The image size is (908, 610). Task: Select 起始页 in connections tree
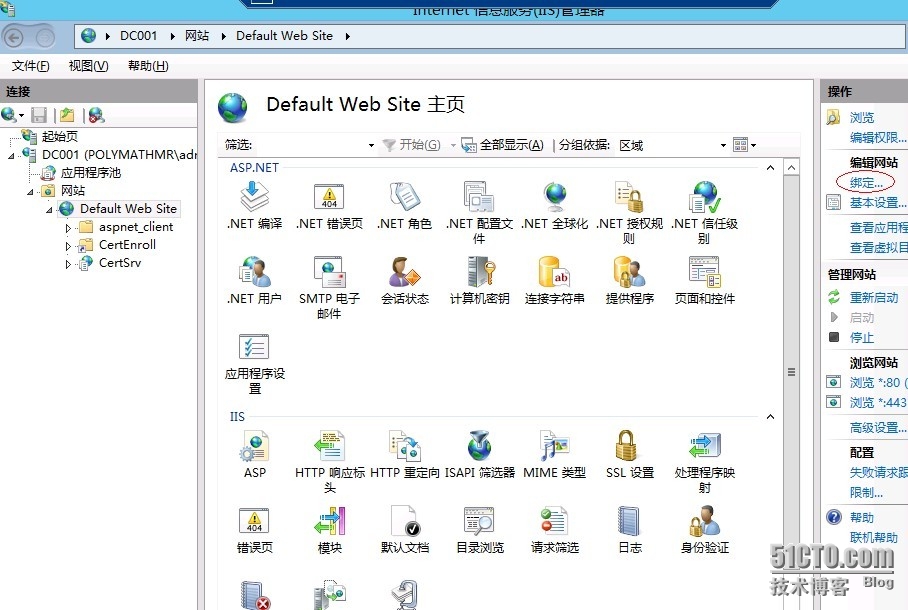point(60,137)
